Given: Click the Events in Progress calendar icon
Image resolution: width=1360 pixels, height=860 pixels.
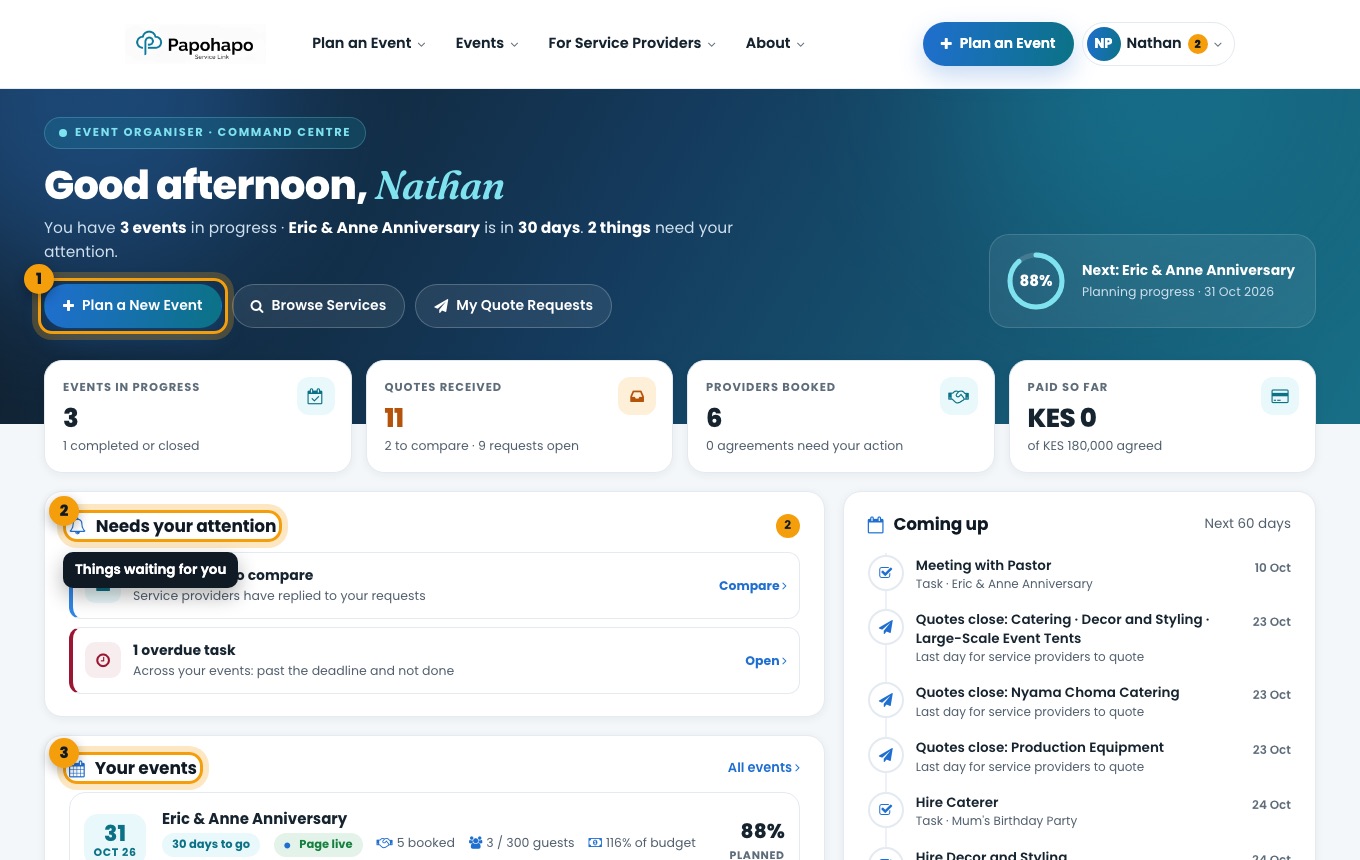Looking at the screenshot, I should [316, 396].
